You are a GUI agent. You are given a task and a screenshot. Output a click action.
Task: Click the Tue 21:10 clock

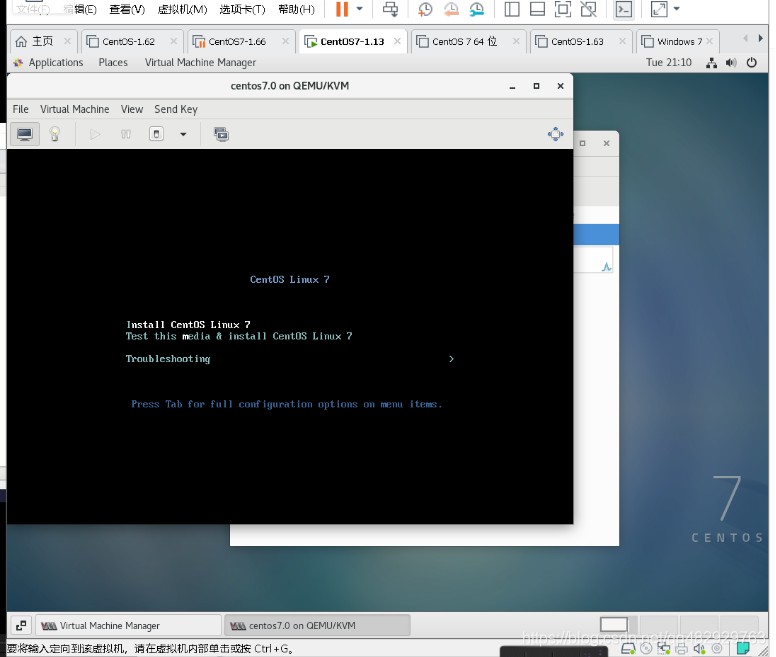[x=668, y=63]
